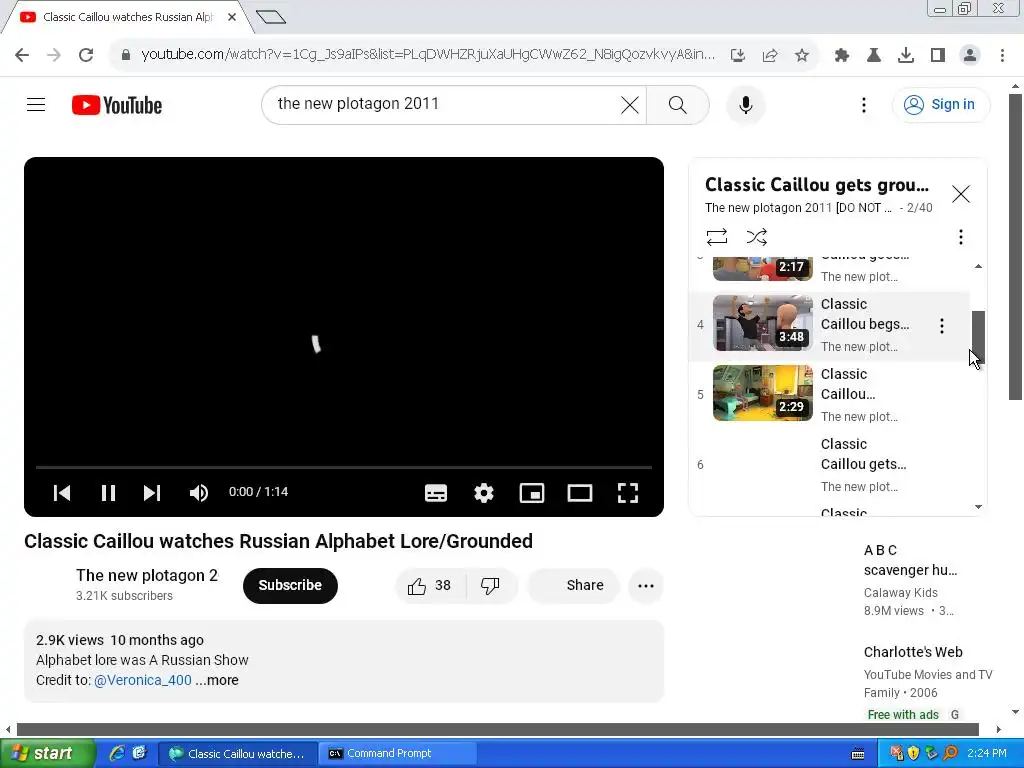This screenshot has height=768, width=1024.
Task: Open the Chrome profile avatar
Action: 970,56
